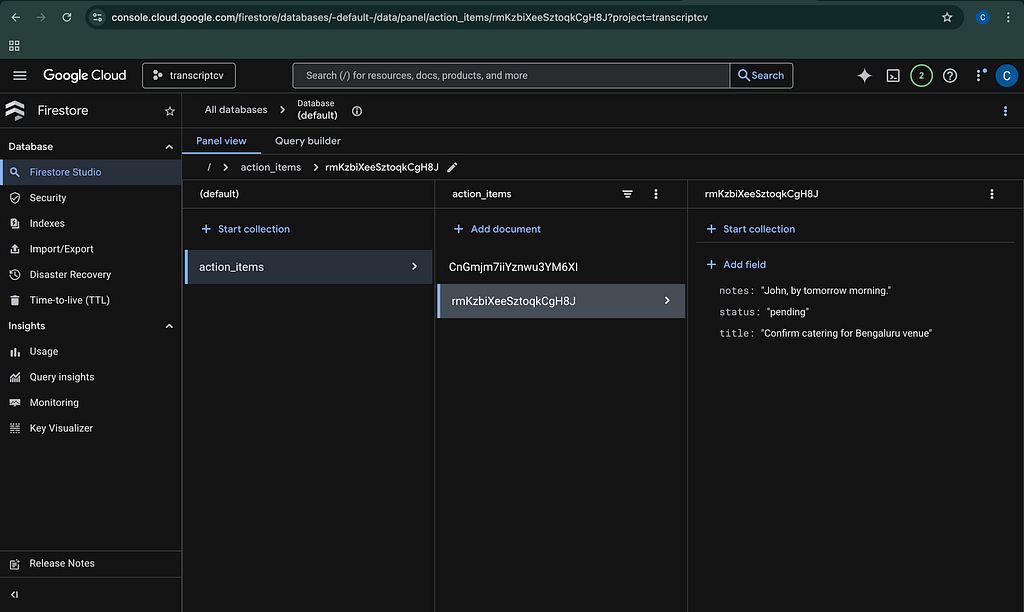Open Release Notes link
The width and height of the screenshot is (1024, 612).
[x=91, y=564]
